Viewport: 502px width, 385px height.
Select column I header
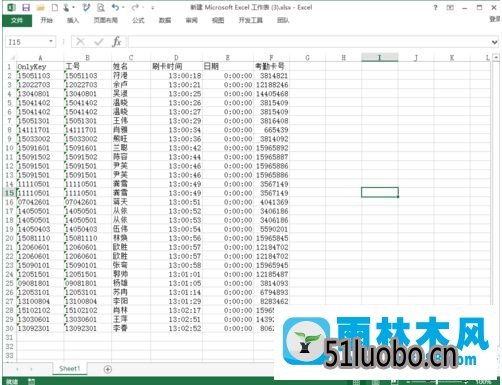[380, 57]
